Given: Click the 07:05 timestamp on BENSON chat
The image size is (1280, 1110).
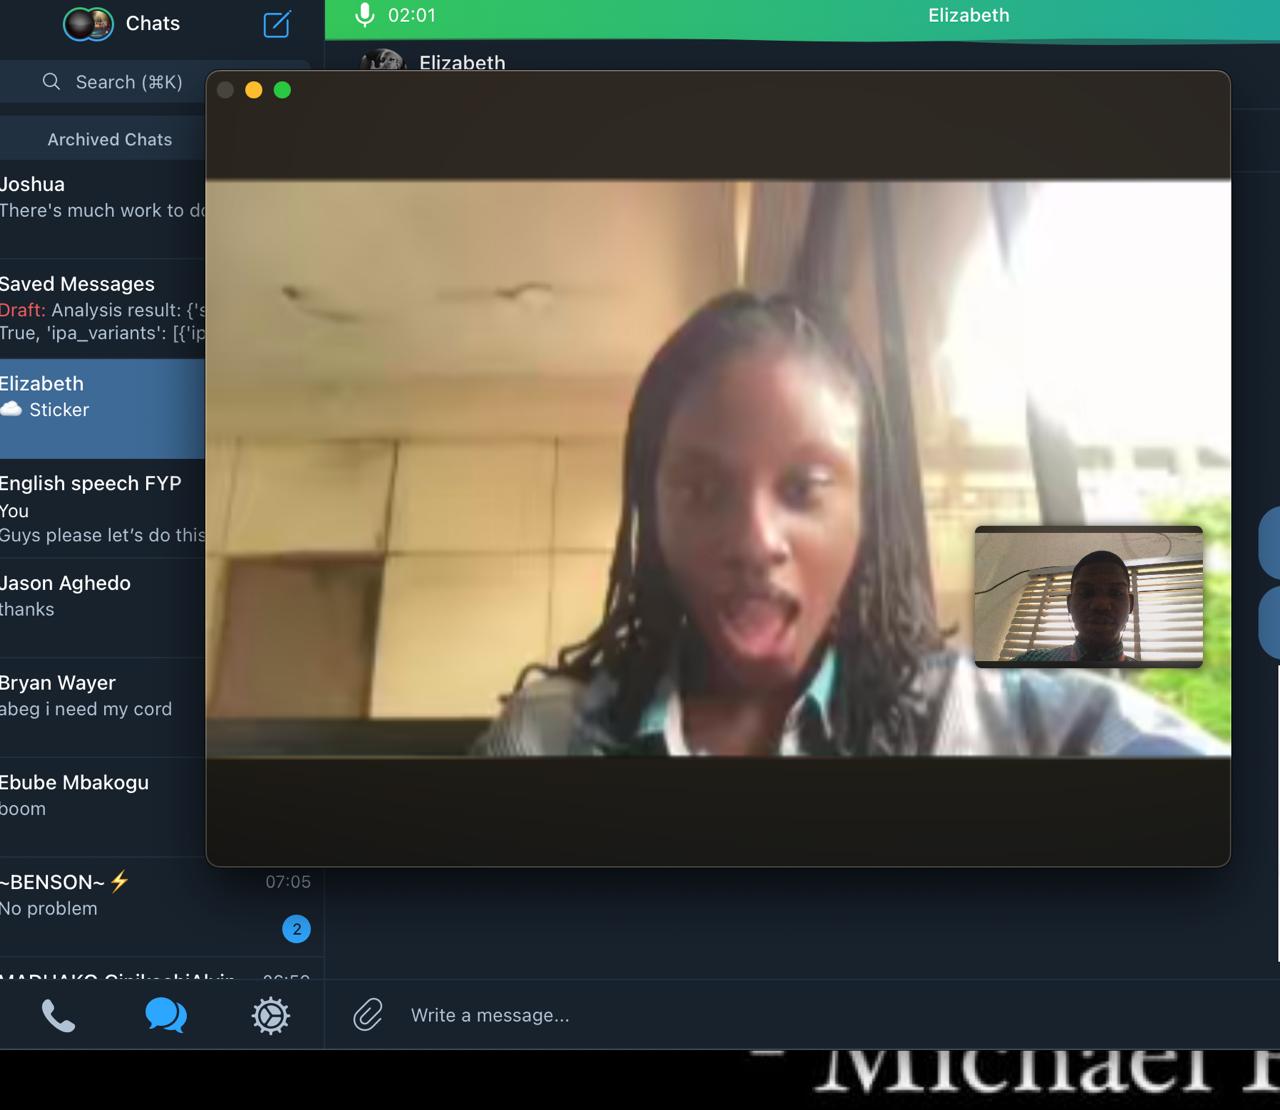Looking at the screenshot, I should (288, 882).
